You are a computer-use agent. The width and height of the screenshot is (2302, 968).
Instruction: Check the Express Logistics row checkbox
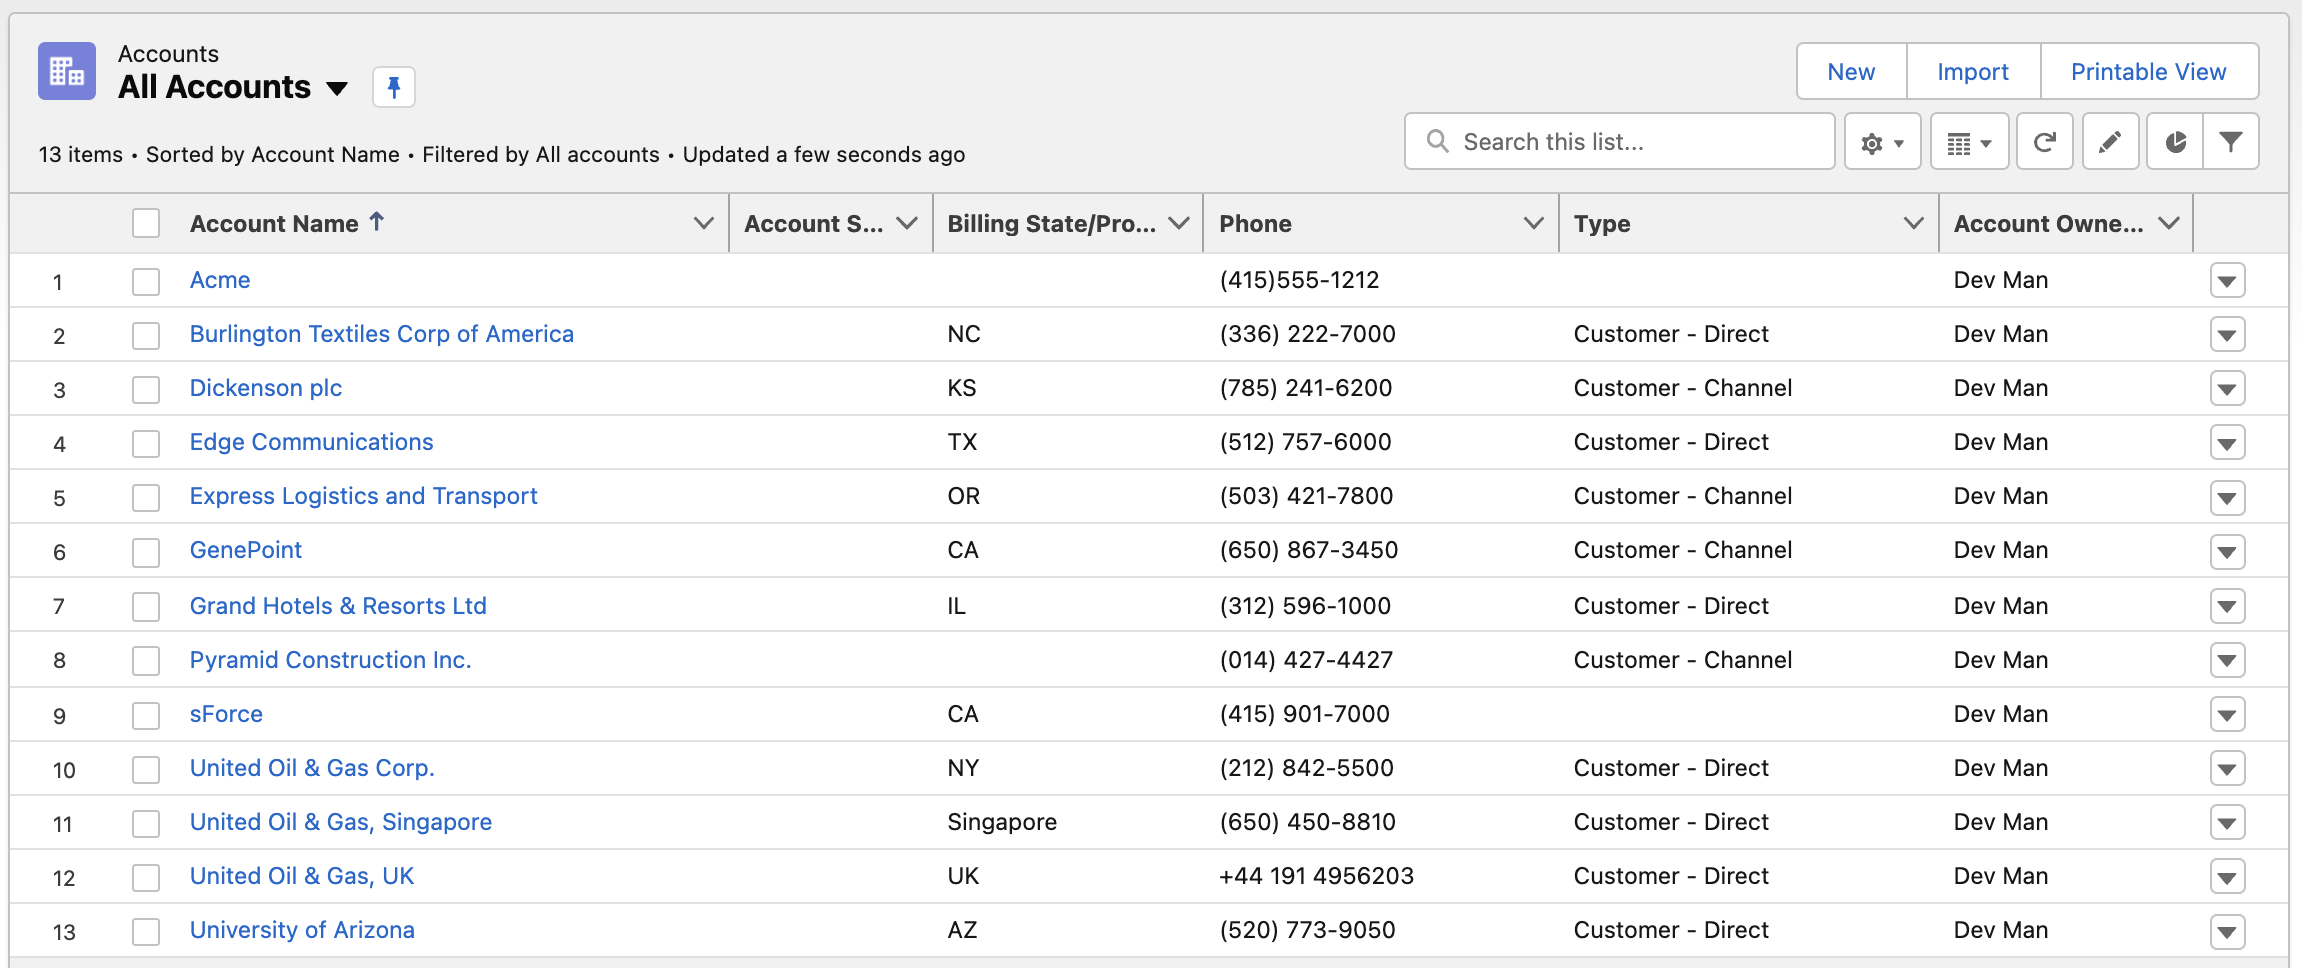(x=146, y=497)
